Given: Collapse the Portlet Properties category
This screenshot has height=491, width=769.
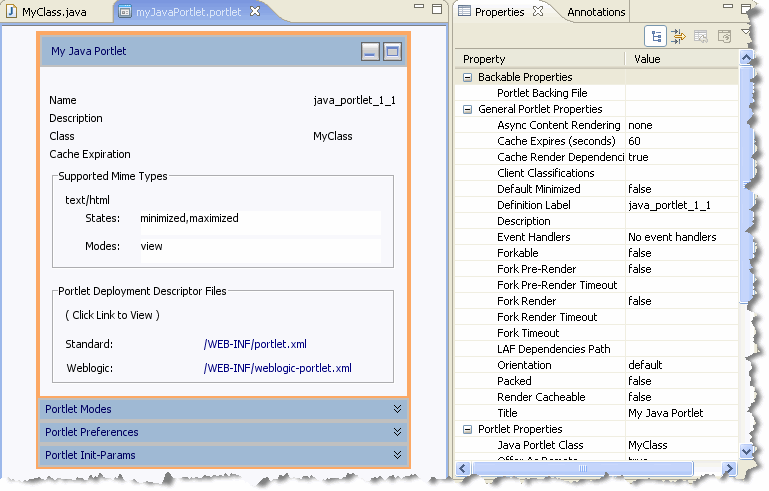Looking at the screenshot, I should (467, 429).
